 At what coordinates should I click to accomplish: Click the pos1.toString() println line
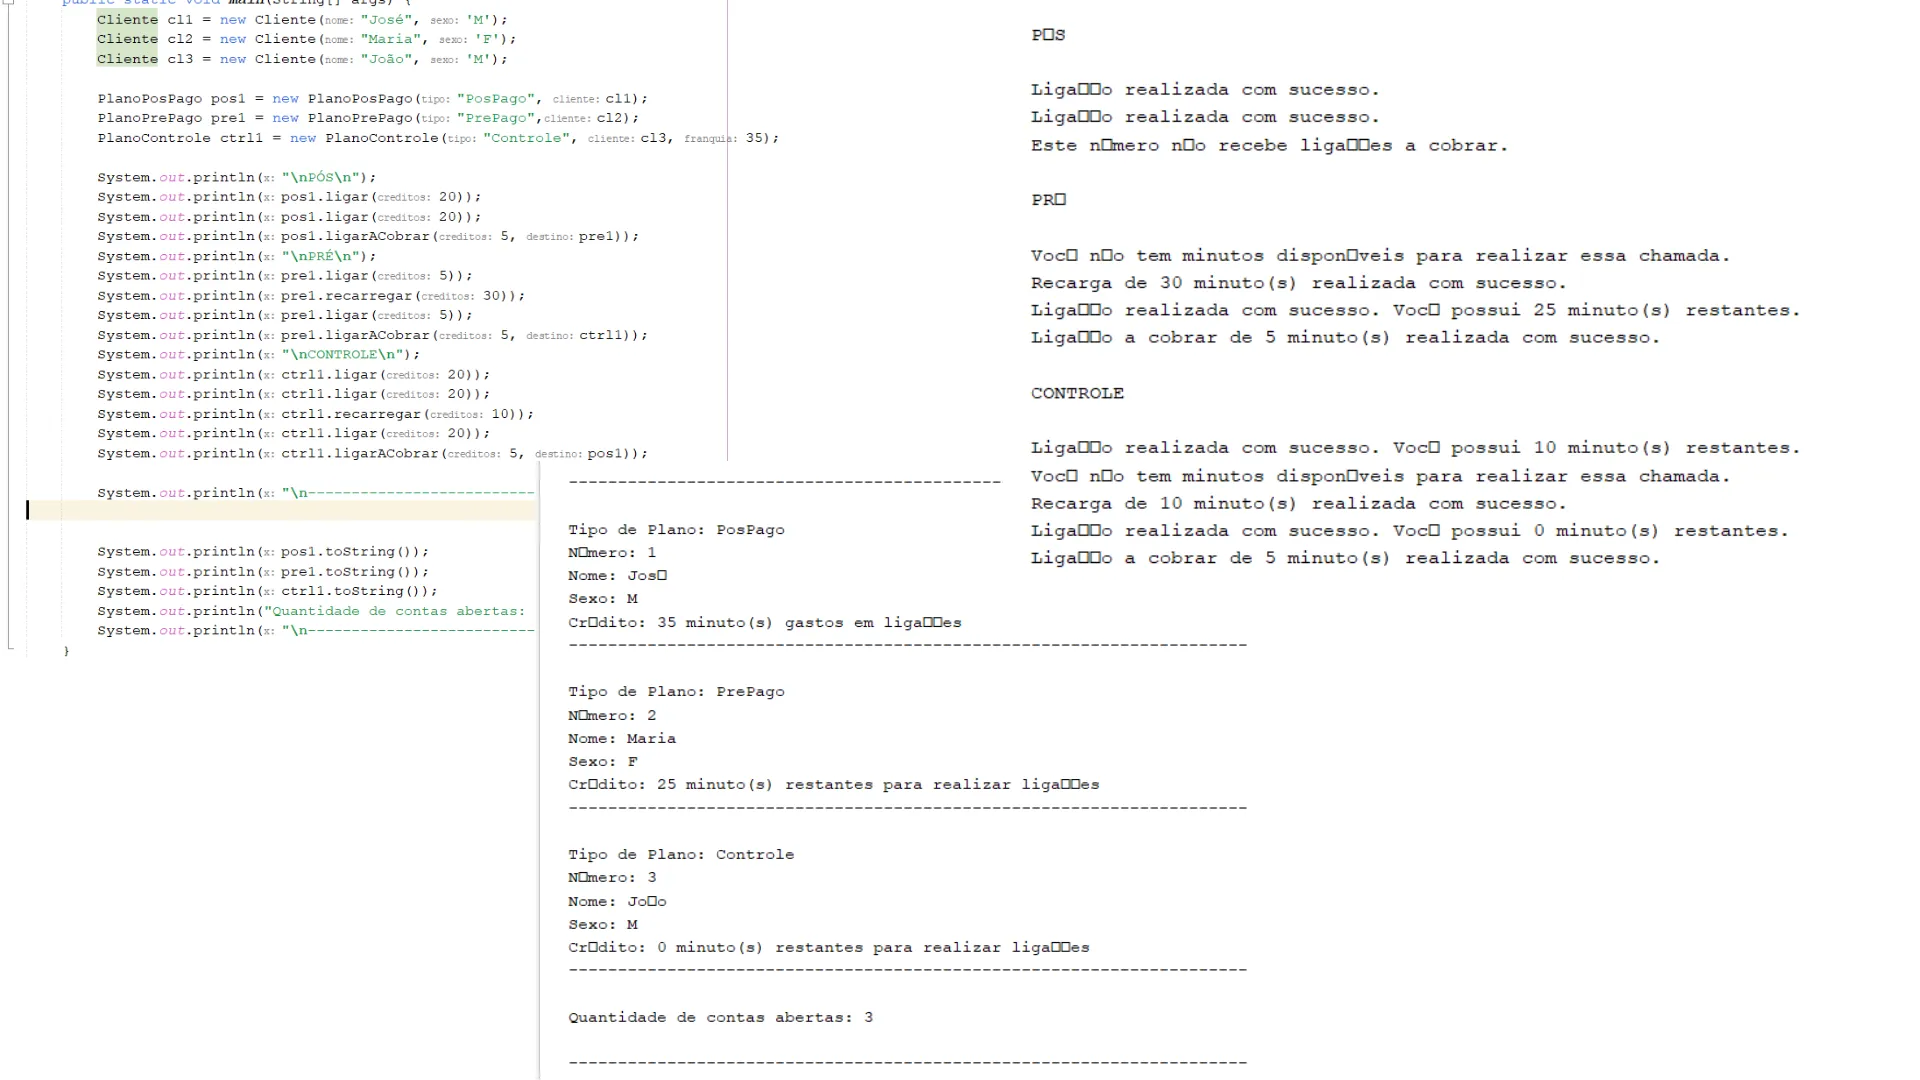point(262,552)
